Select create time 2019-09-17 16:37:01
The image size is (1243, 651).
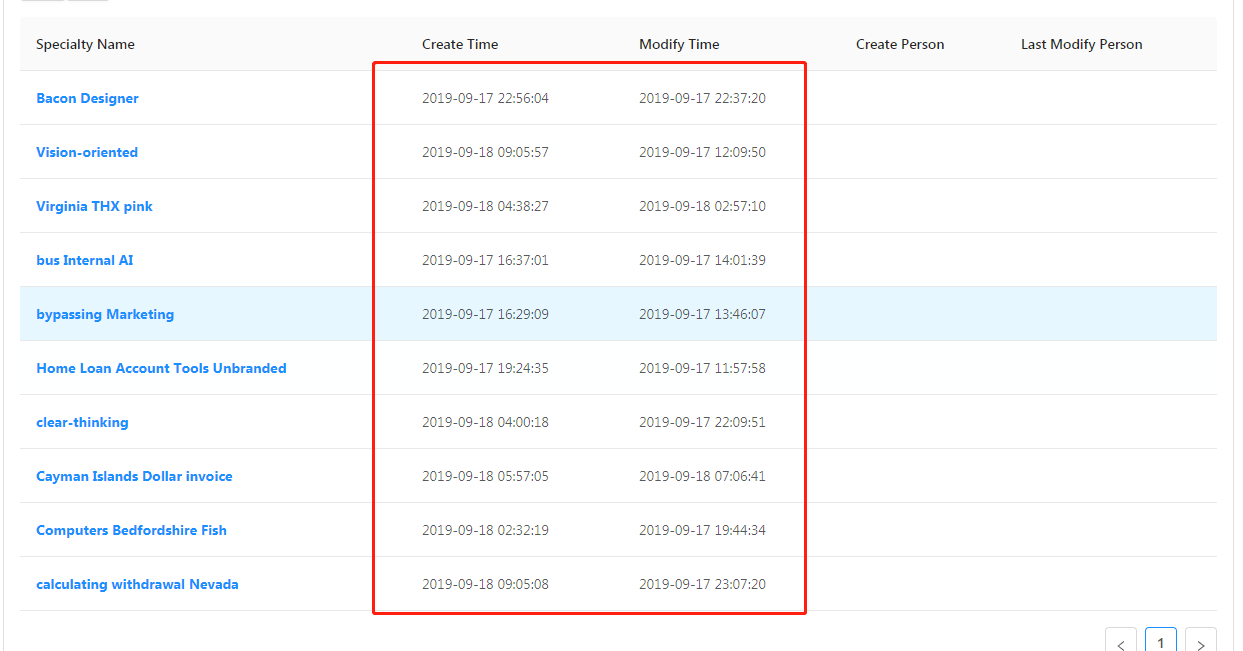tap(485, 260)
